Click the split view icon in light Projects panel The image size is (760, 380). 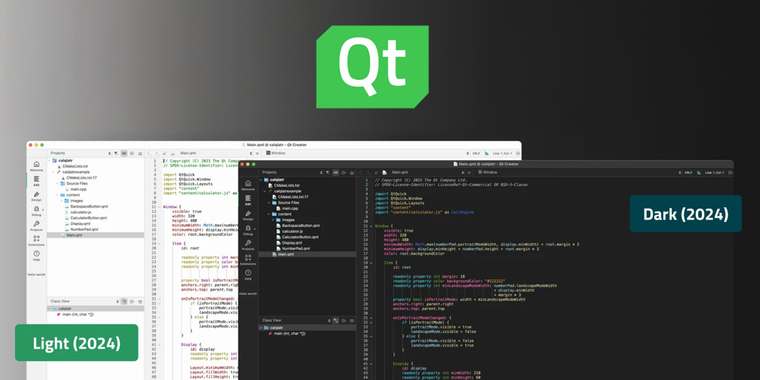132,153
